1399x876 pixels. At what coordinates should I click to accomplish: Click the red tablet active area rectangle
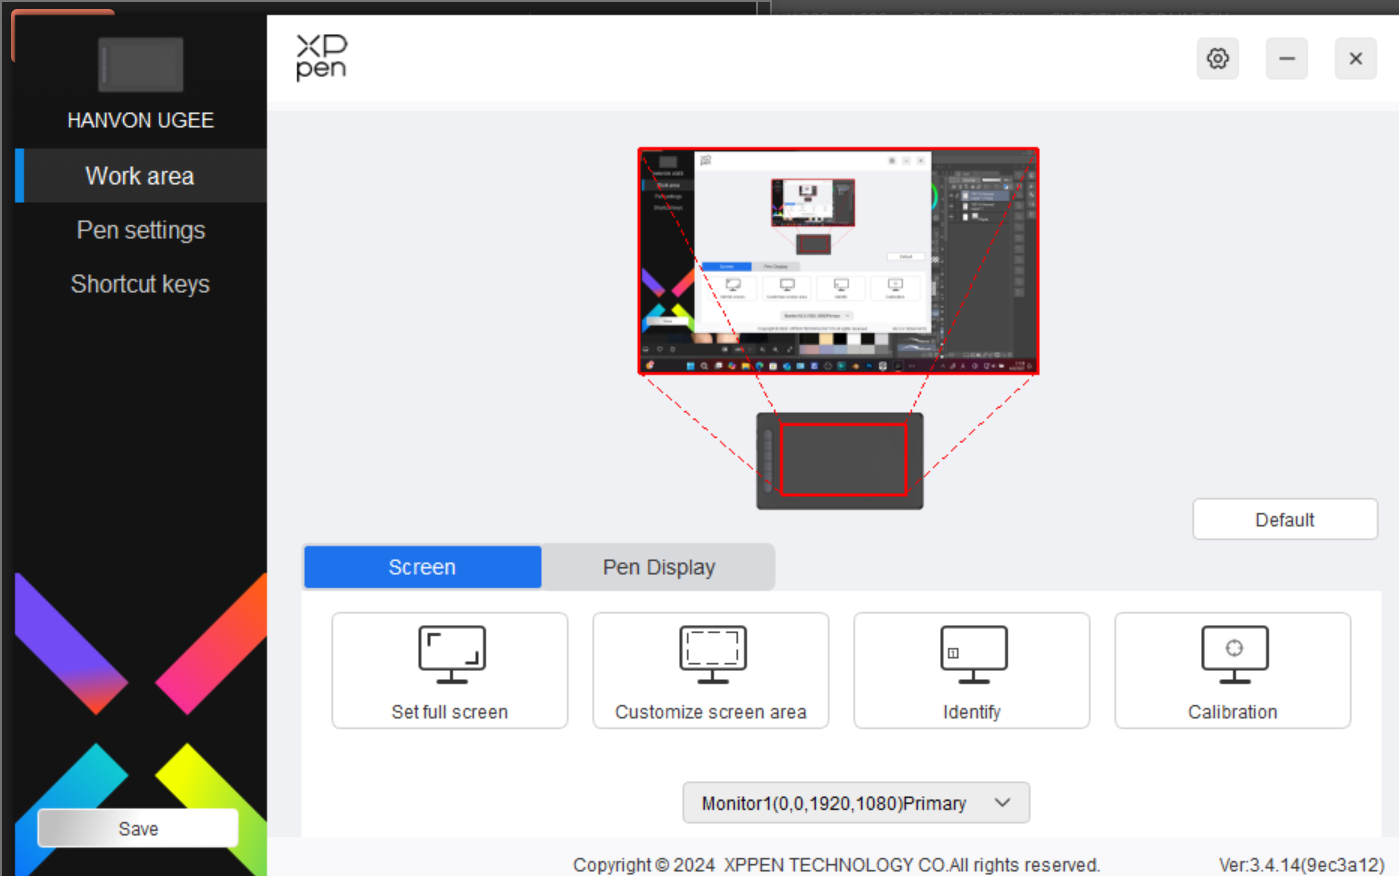coord(843,459)
